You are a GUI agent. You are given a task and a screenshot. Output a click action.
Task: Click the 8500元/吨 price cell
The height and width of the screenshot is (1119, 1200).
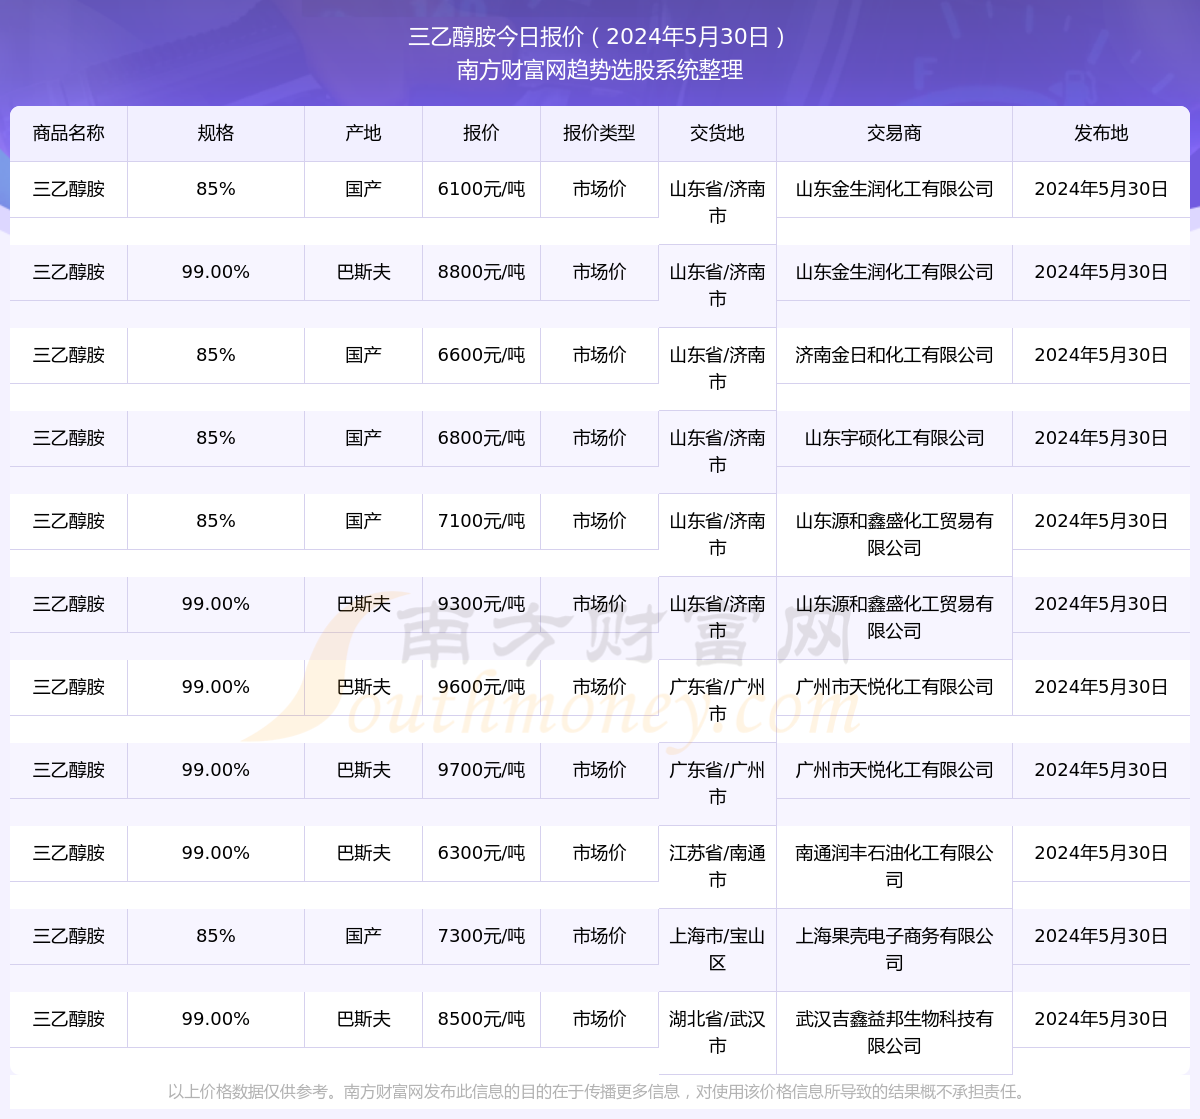point(481,1019)
